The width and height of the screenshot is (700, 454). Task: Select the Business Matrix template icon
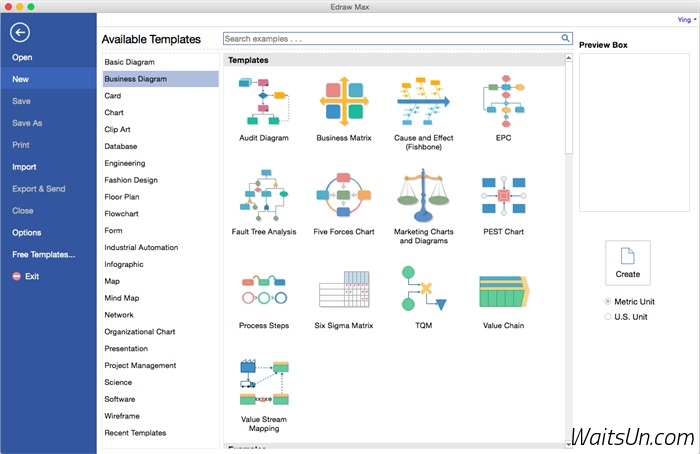(x=344, y=102)
